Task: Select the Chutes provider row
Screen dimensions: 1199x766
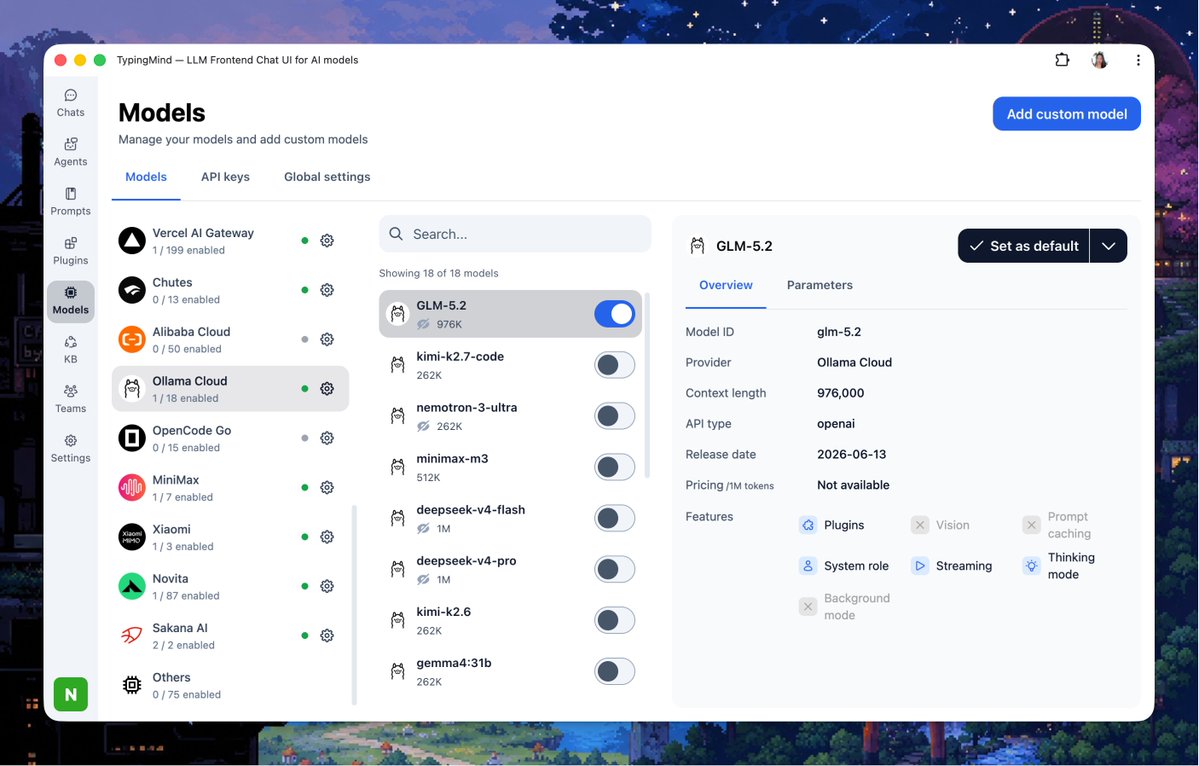Action: tap(230, 290)
